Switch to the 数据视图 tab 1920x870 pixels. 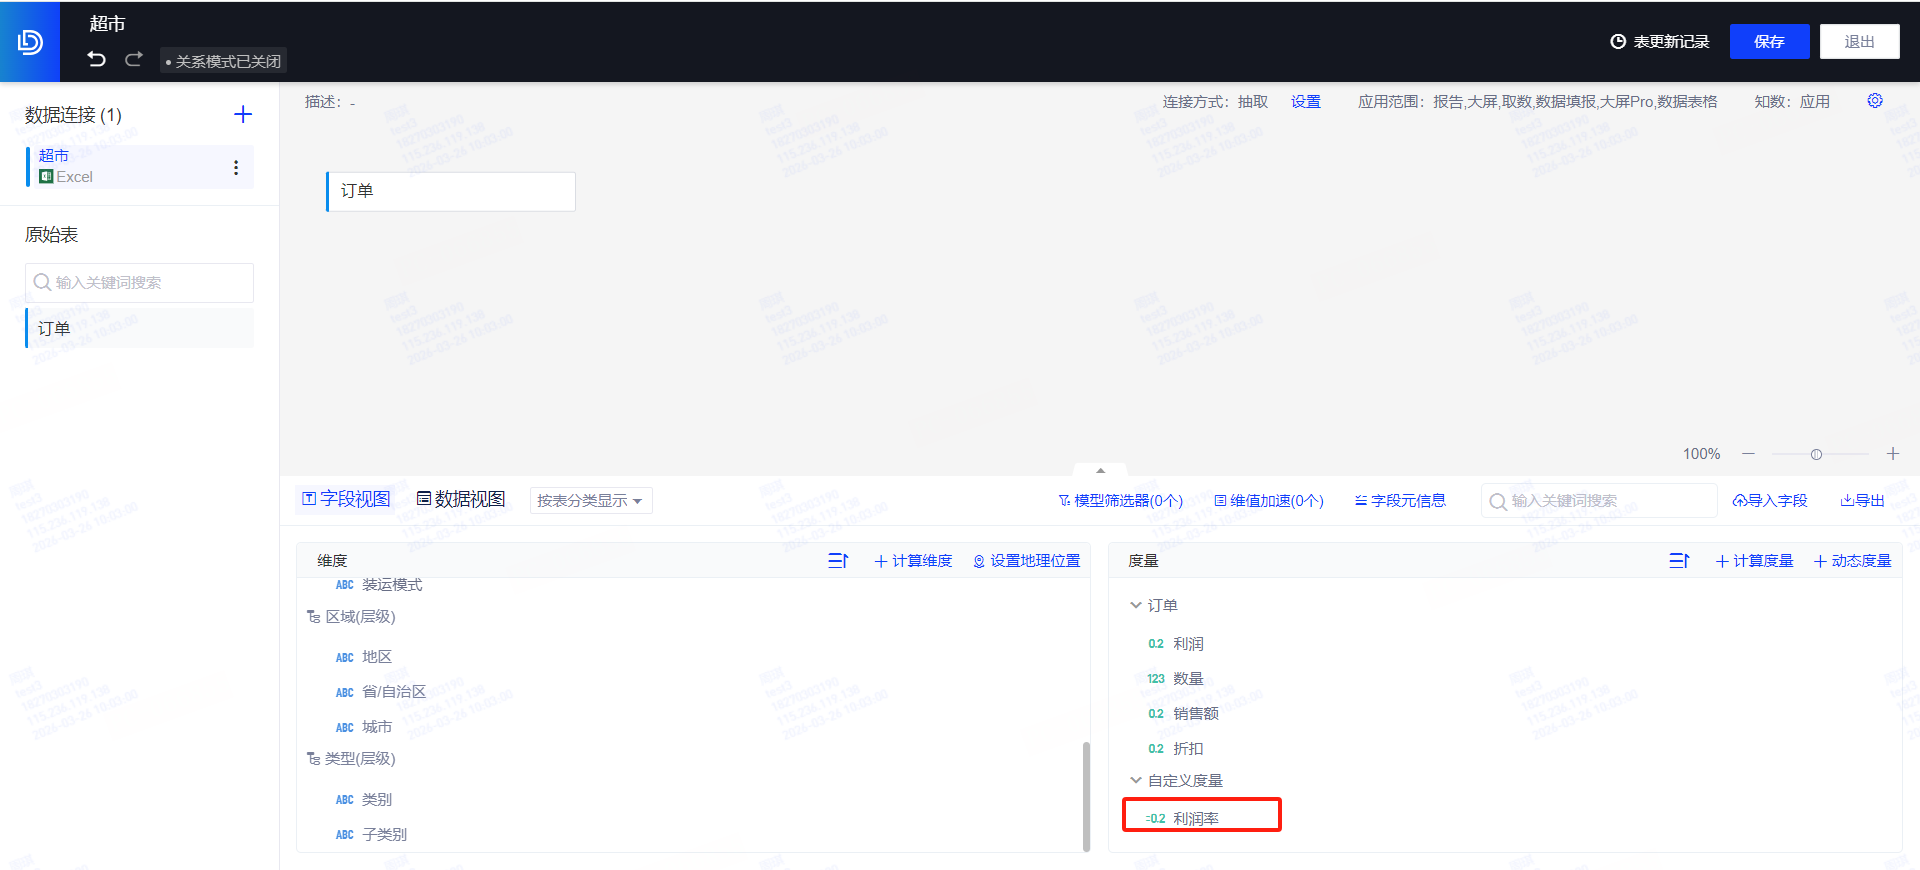(461, 499)
